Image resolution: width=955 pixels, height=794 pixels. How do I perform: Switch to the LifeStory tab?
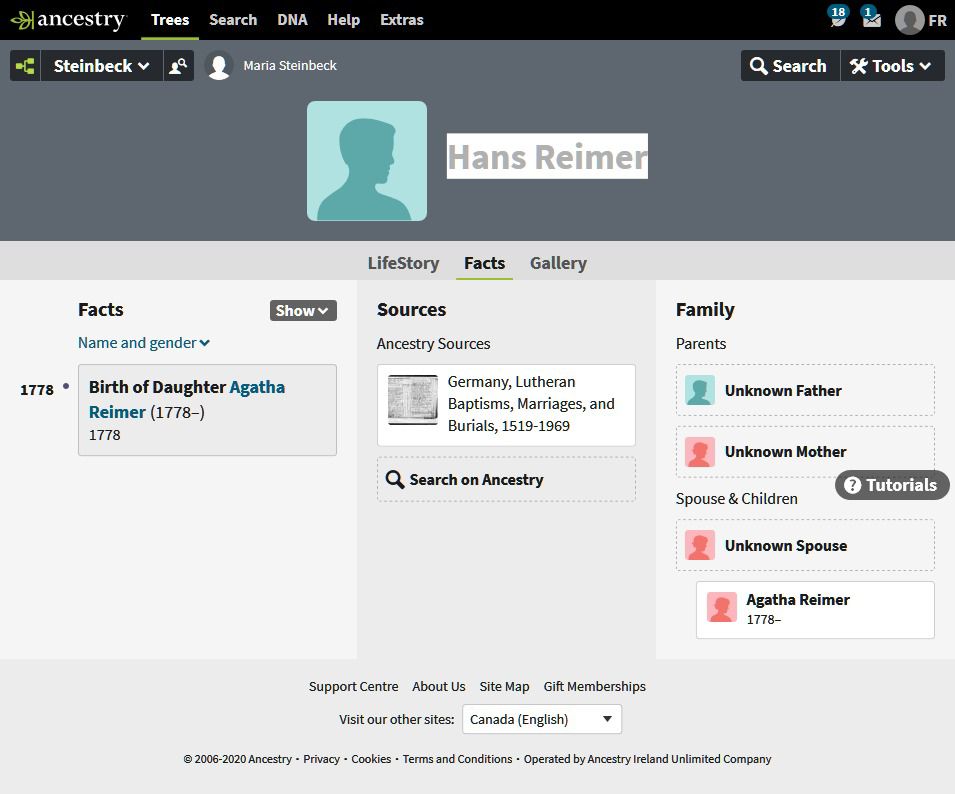403,263
